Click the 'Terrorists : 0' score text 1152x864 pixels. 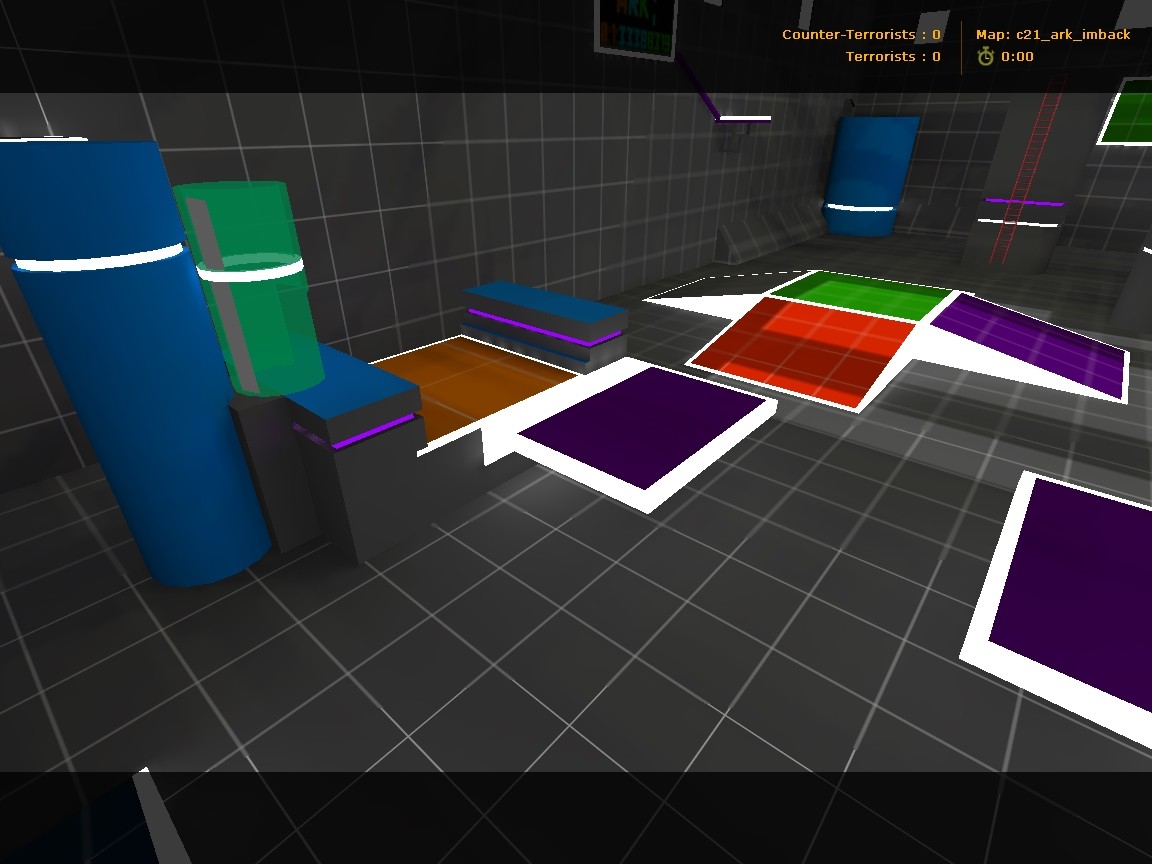893,57
